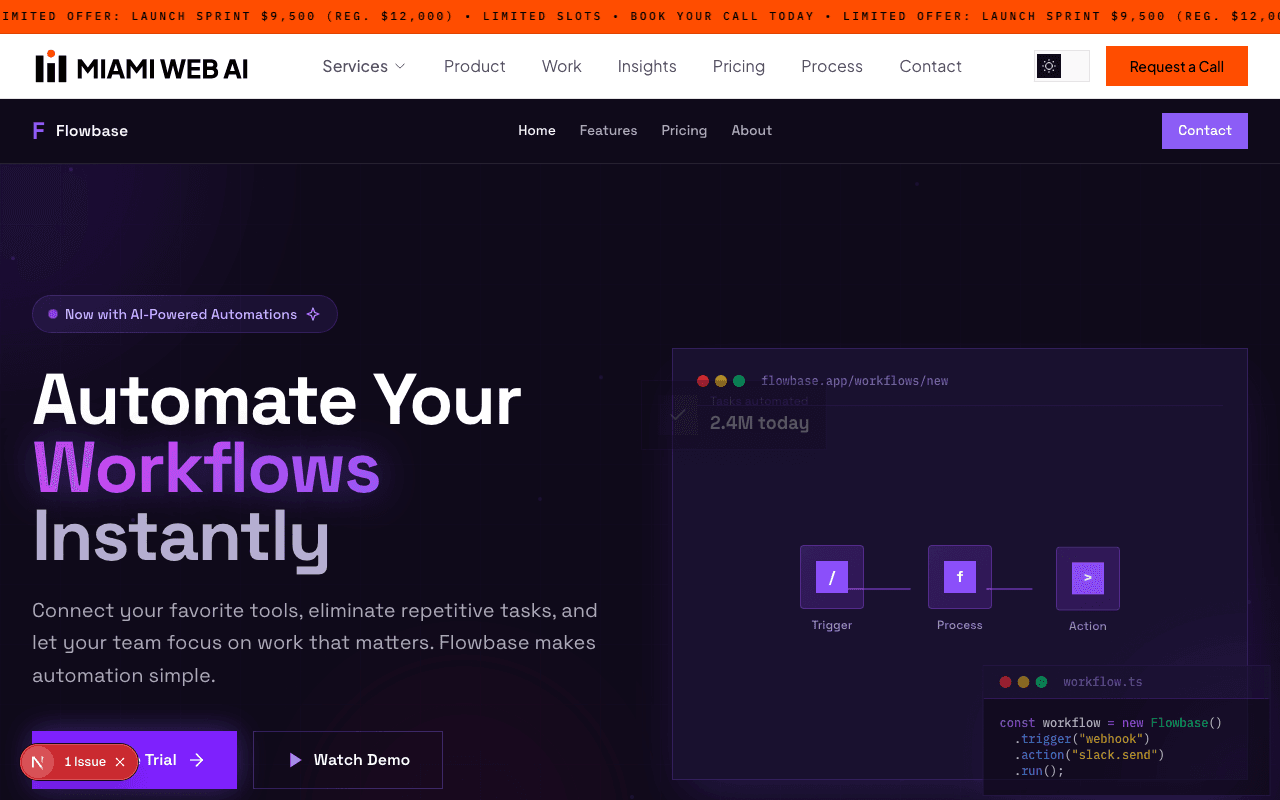The width and height of the screenshot is (1280, 800).
Task: Toggle the light/dark theme switch
Action: point(1061,66)
